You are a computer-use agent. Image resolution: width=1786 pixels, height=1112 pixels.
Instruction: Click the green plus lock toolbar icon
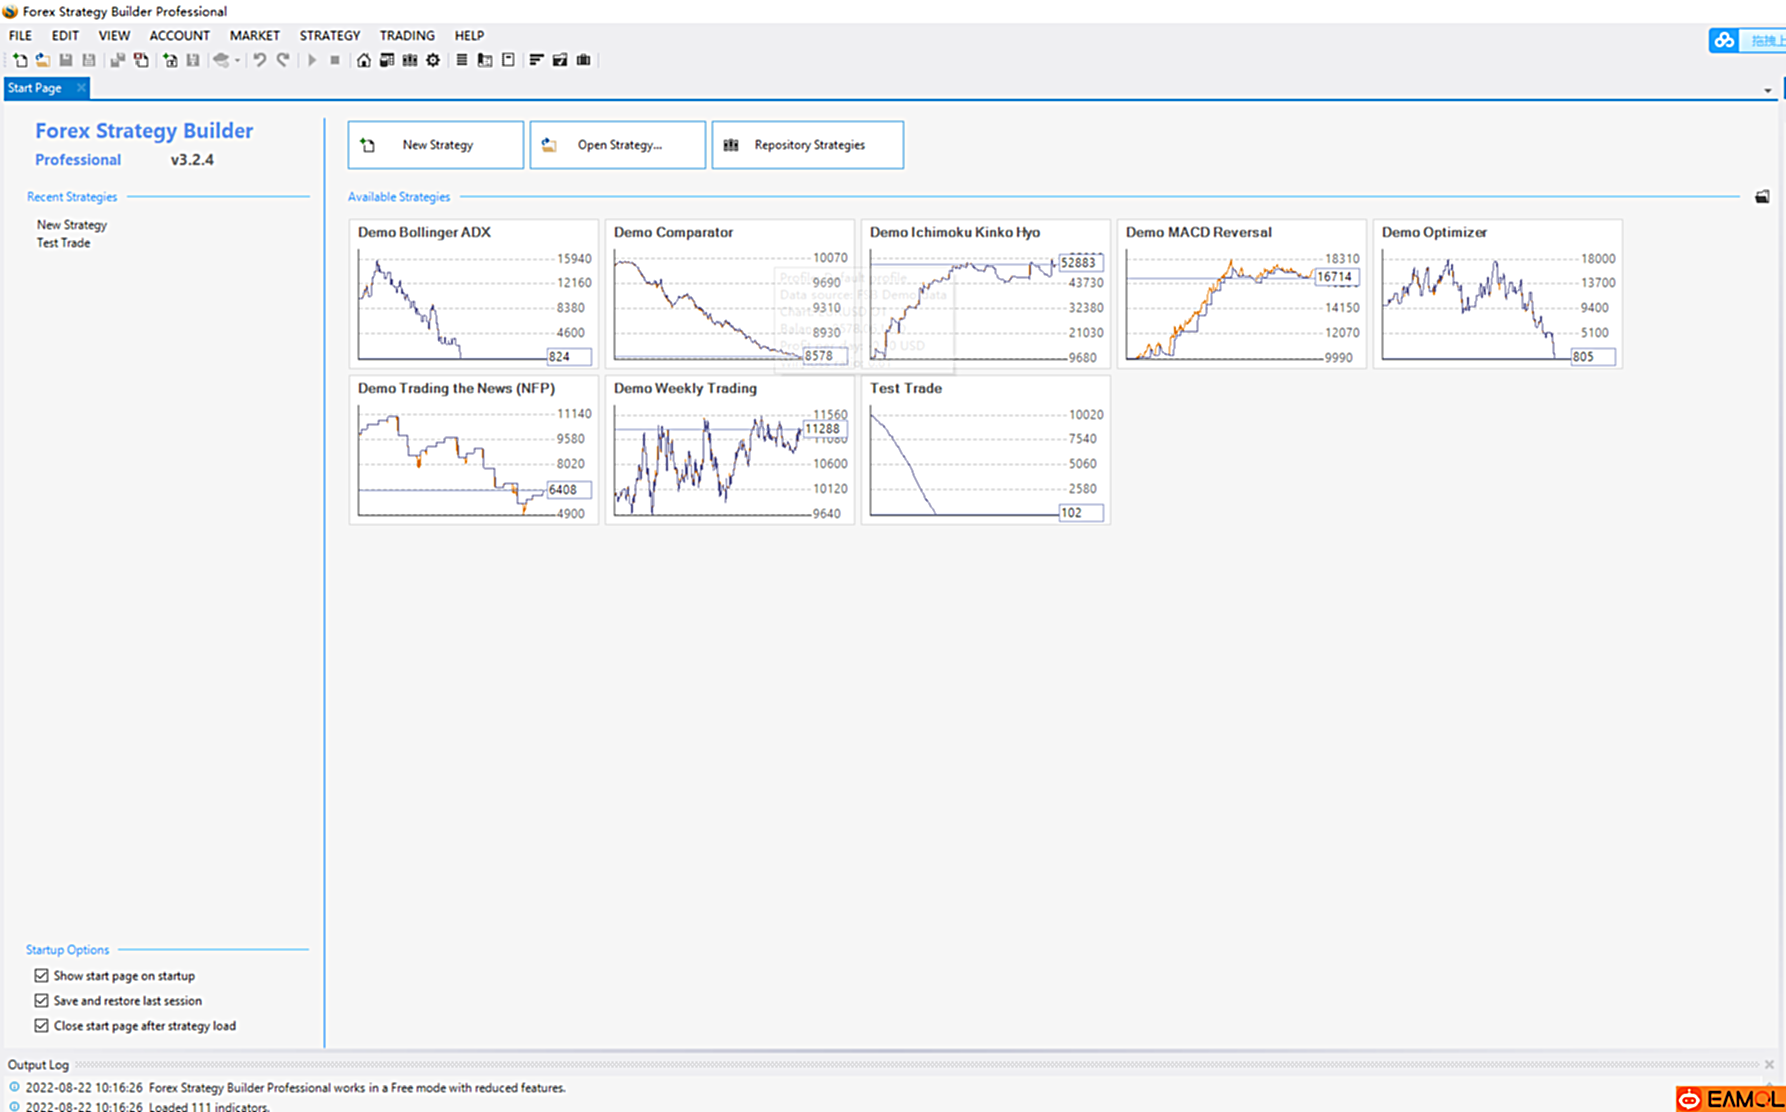tap(170, 60)
